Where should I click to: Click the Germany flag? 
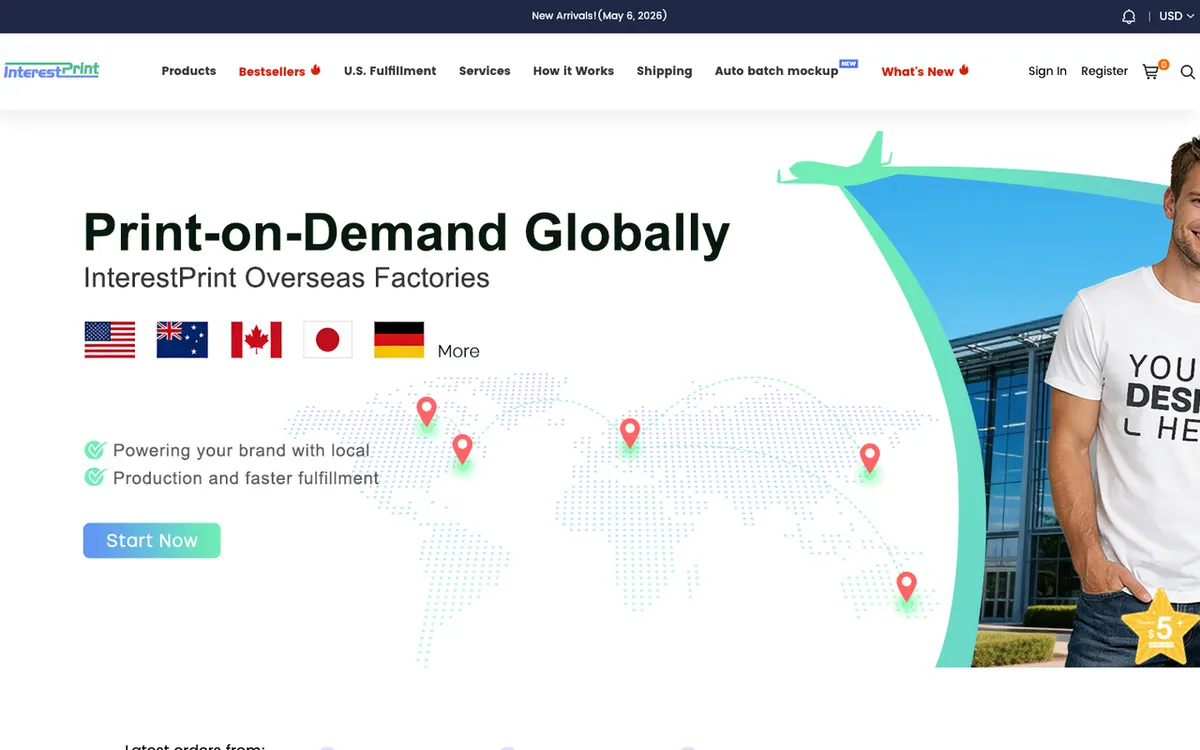[399, 340]
